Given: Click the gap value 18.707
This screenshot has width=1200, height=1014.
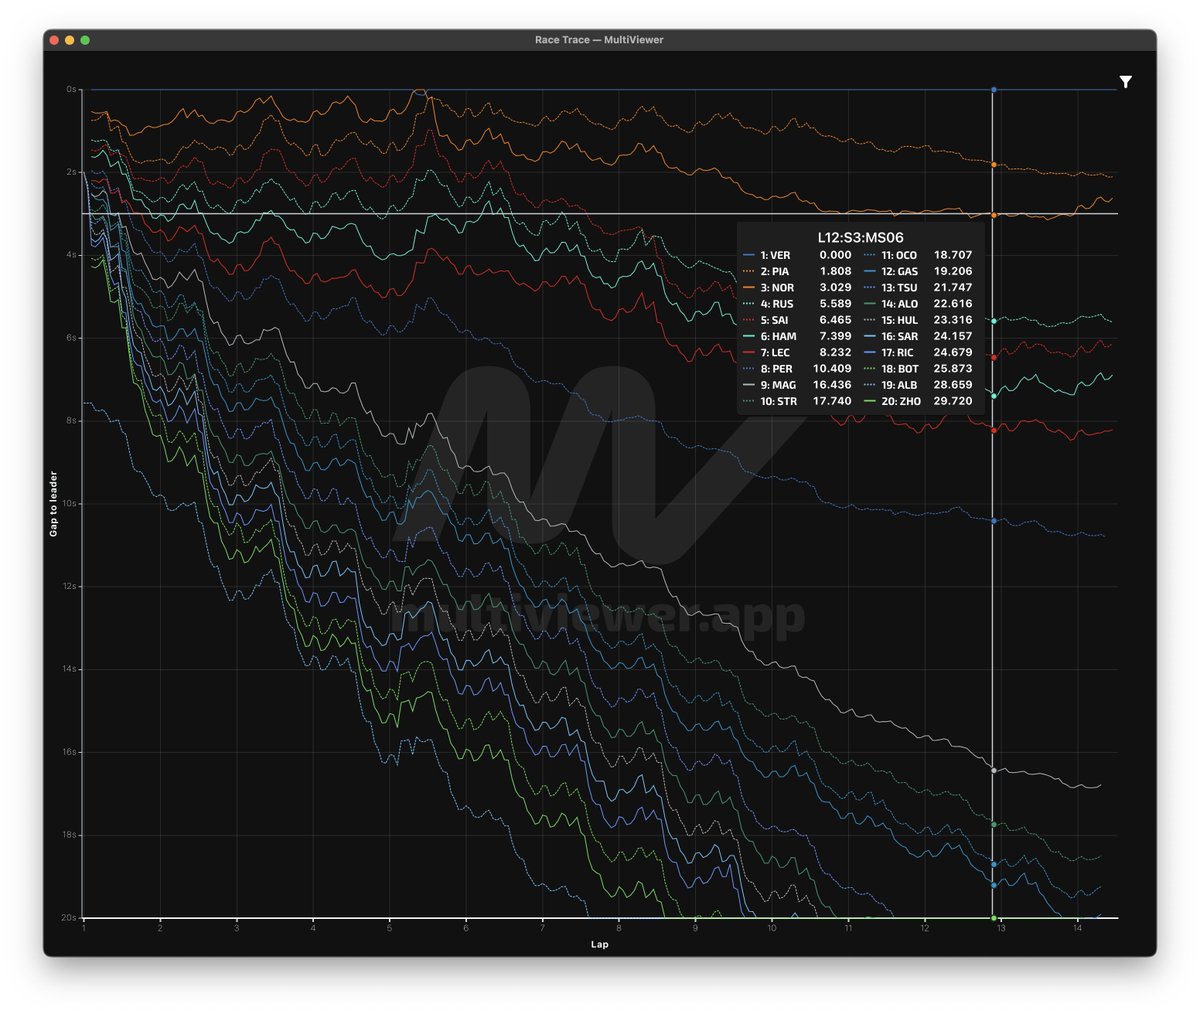Looking at the screenshot, I should [x=953, y=255].
